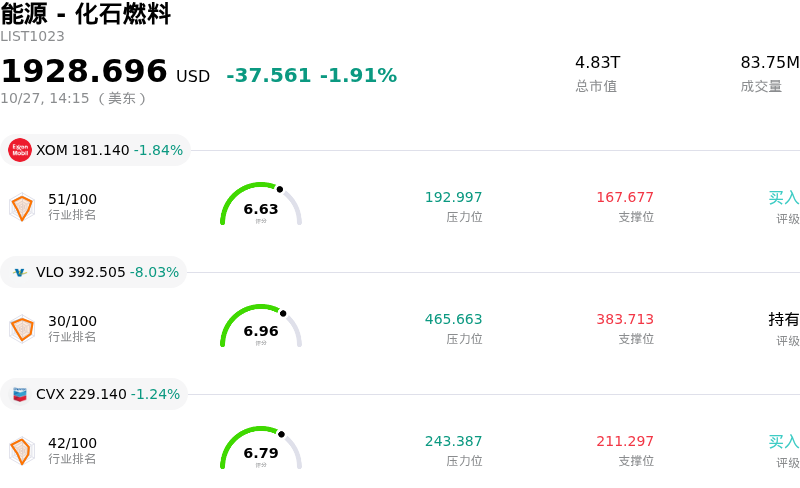This screenshot has width=800, height=488.
Task: Click the 能源 - 化石燃料 sector title
Action: point(86,14)
